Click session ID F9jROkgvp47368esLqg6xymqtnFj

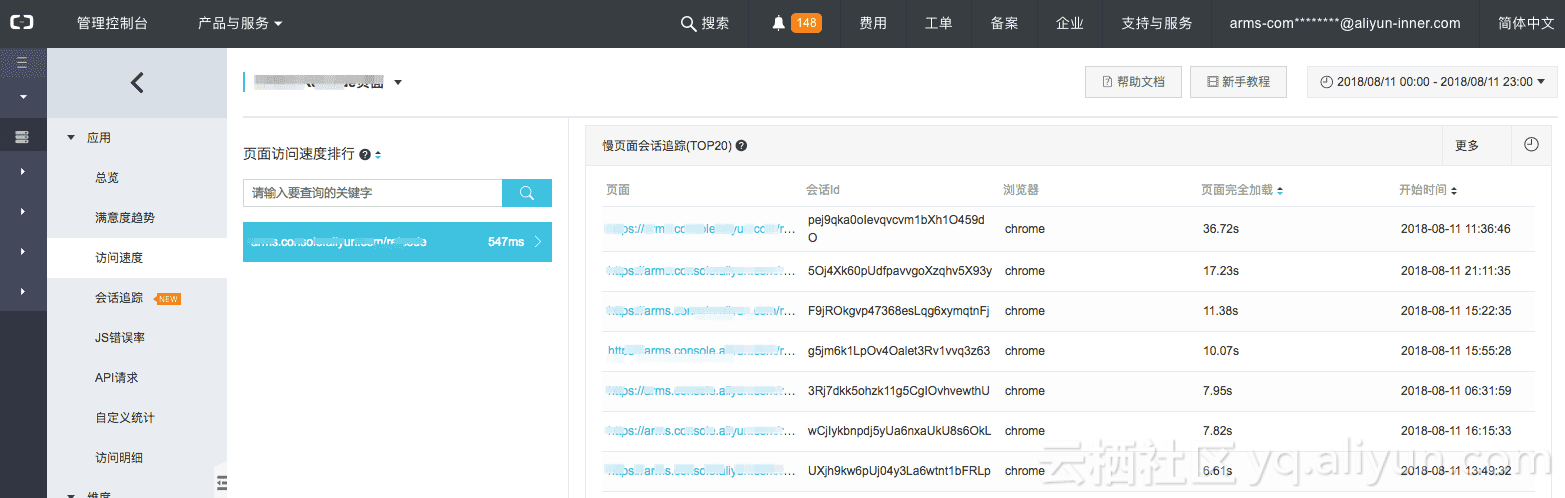pyautogui.click(x=898, y=311)
